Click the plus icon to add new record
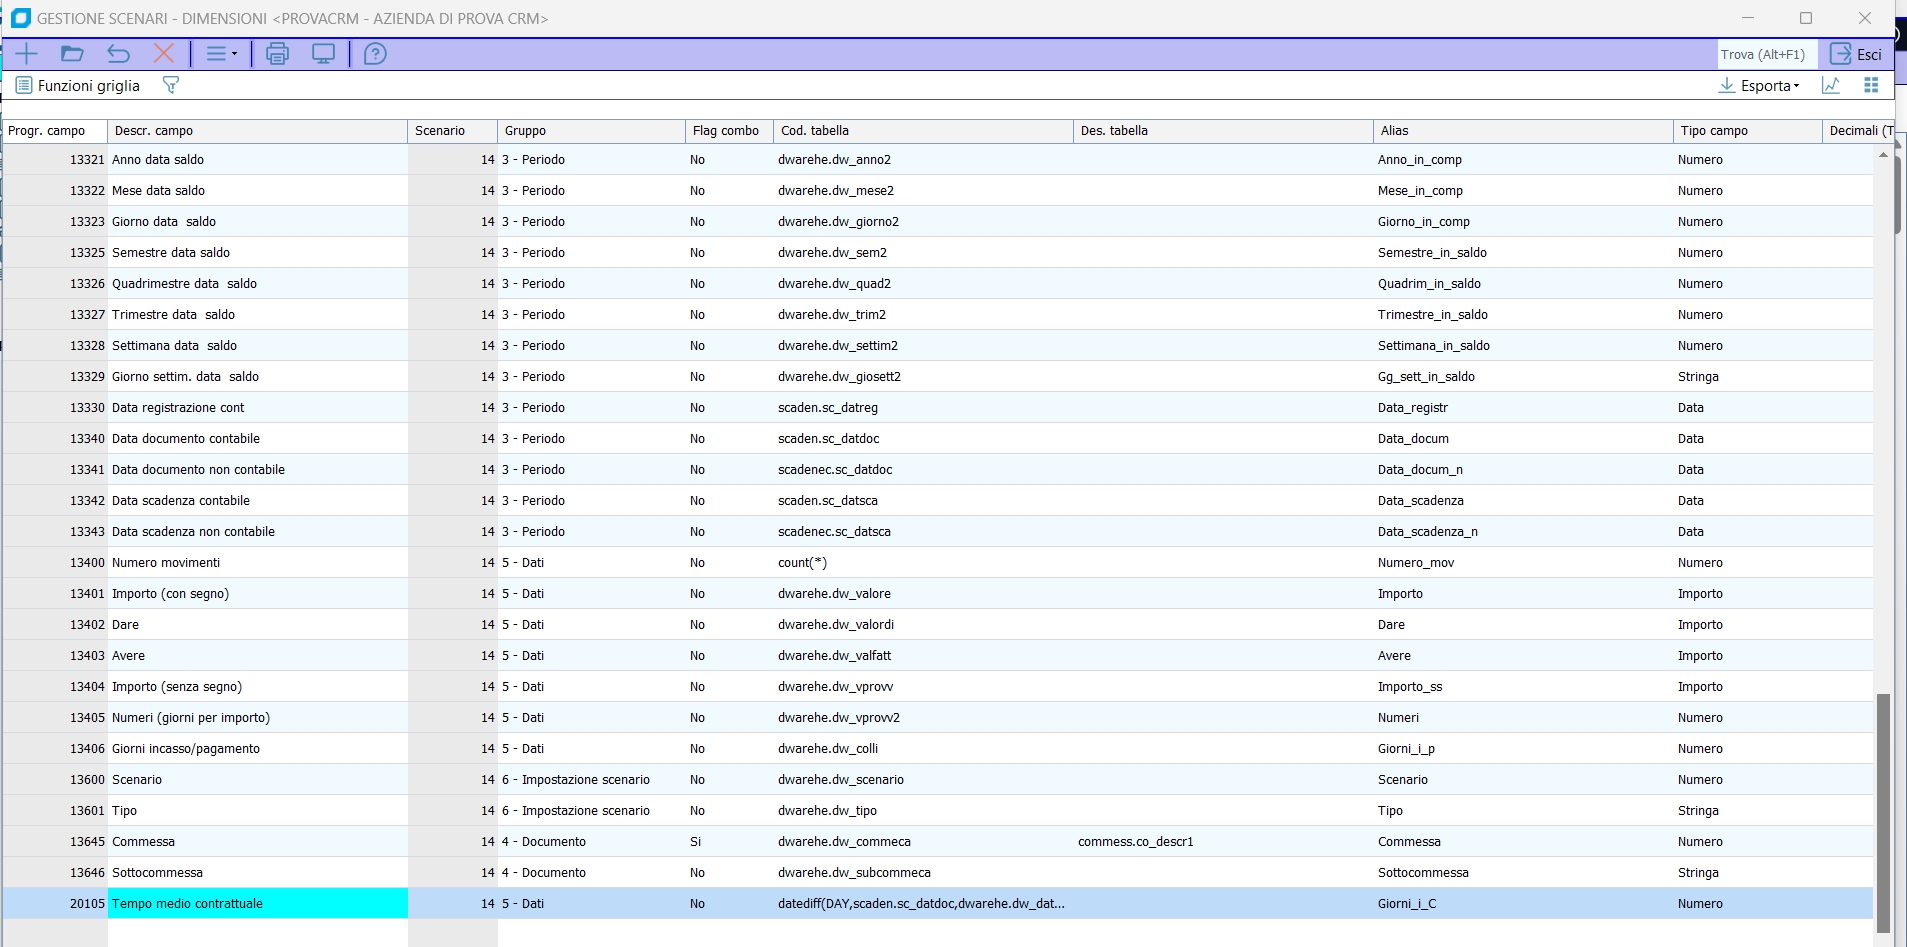The height and width of the screenshot is (947, 1907). [x=26, y=54]
